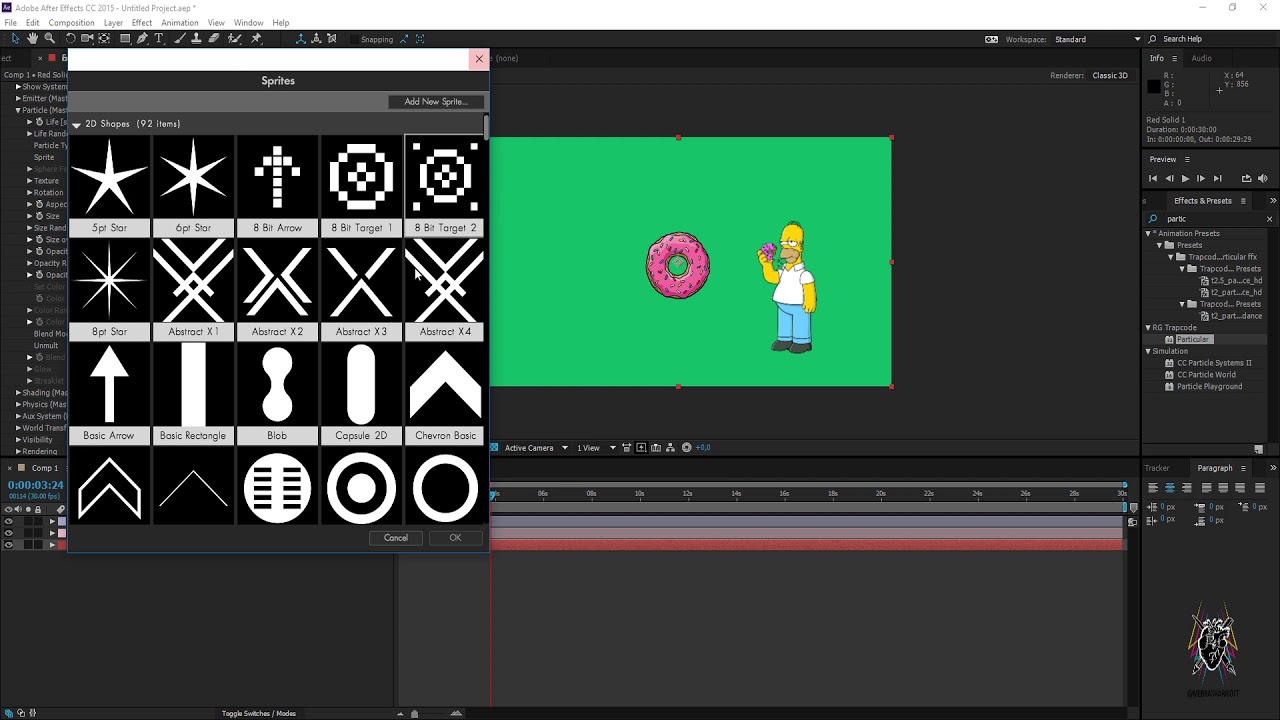Image resolution: width=1280 pixels, height=720 pixels.
Task: Click Cancel in Sprites dialog
Action: pyautogui.click(x=396, y=538)
